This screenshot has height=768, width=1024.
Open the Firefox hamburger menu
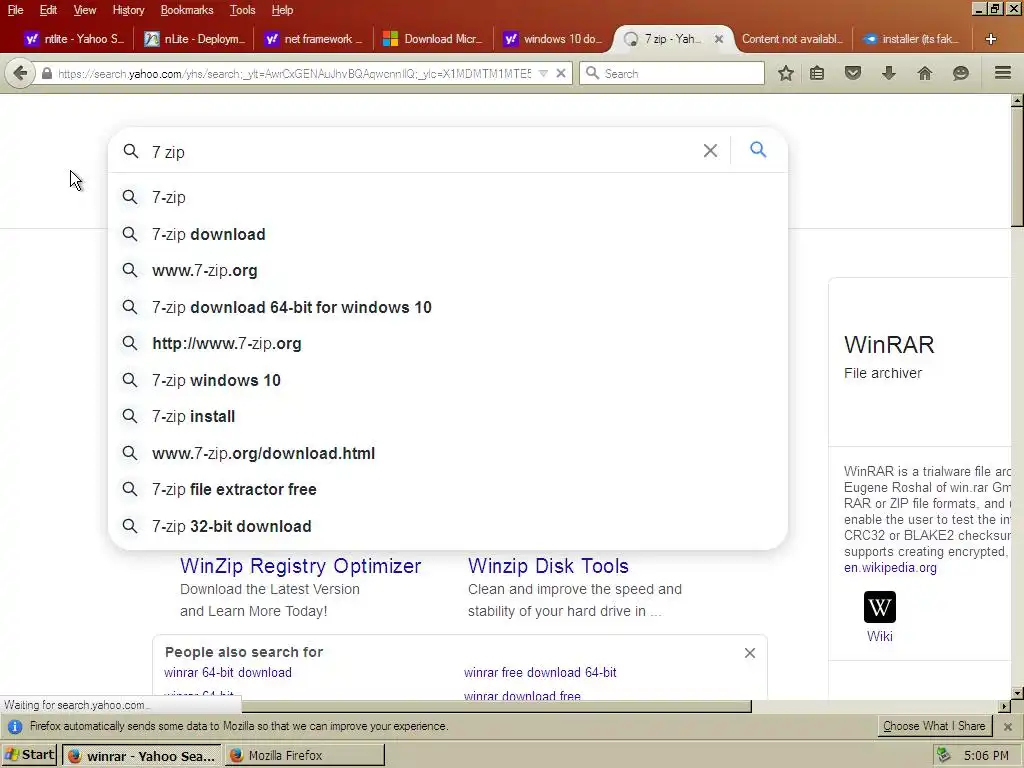1003,72
